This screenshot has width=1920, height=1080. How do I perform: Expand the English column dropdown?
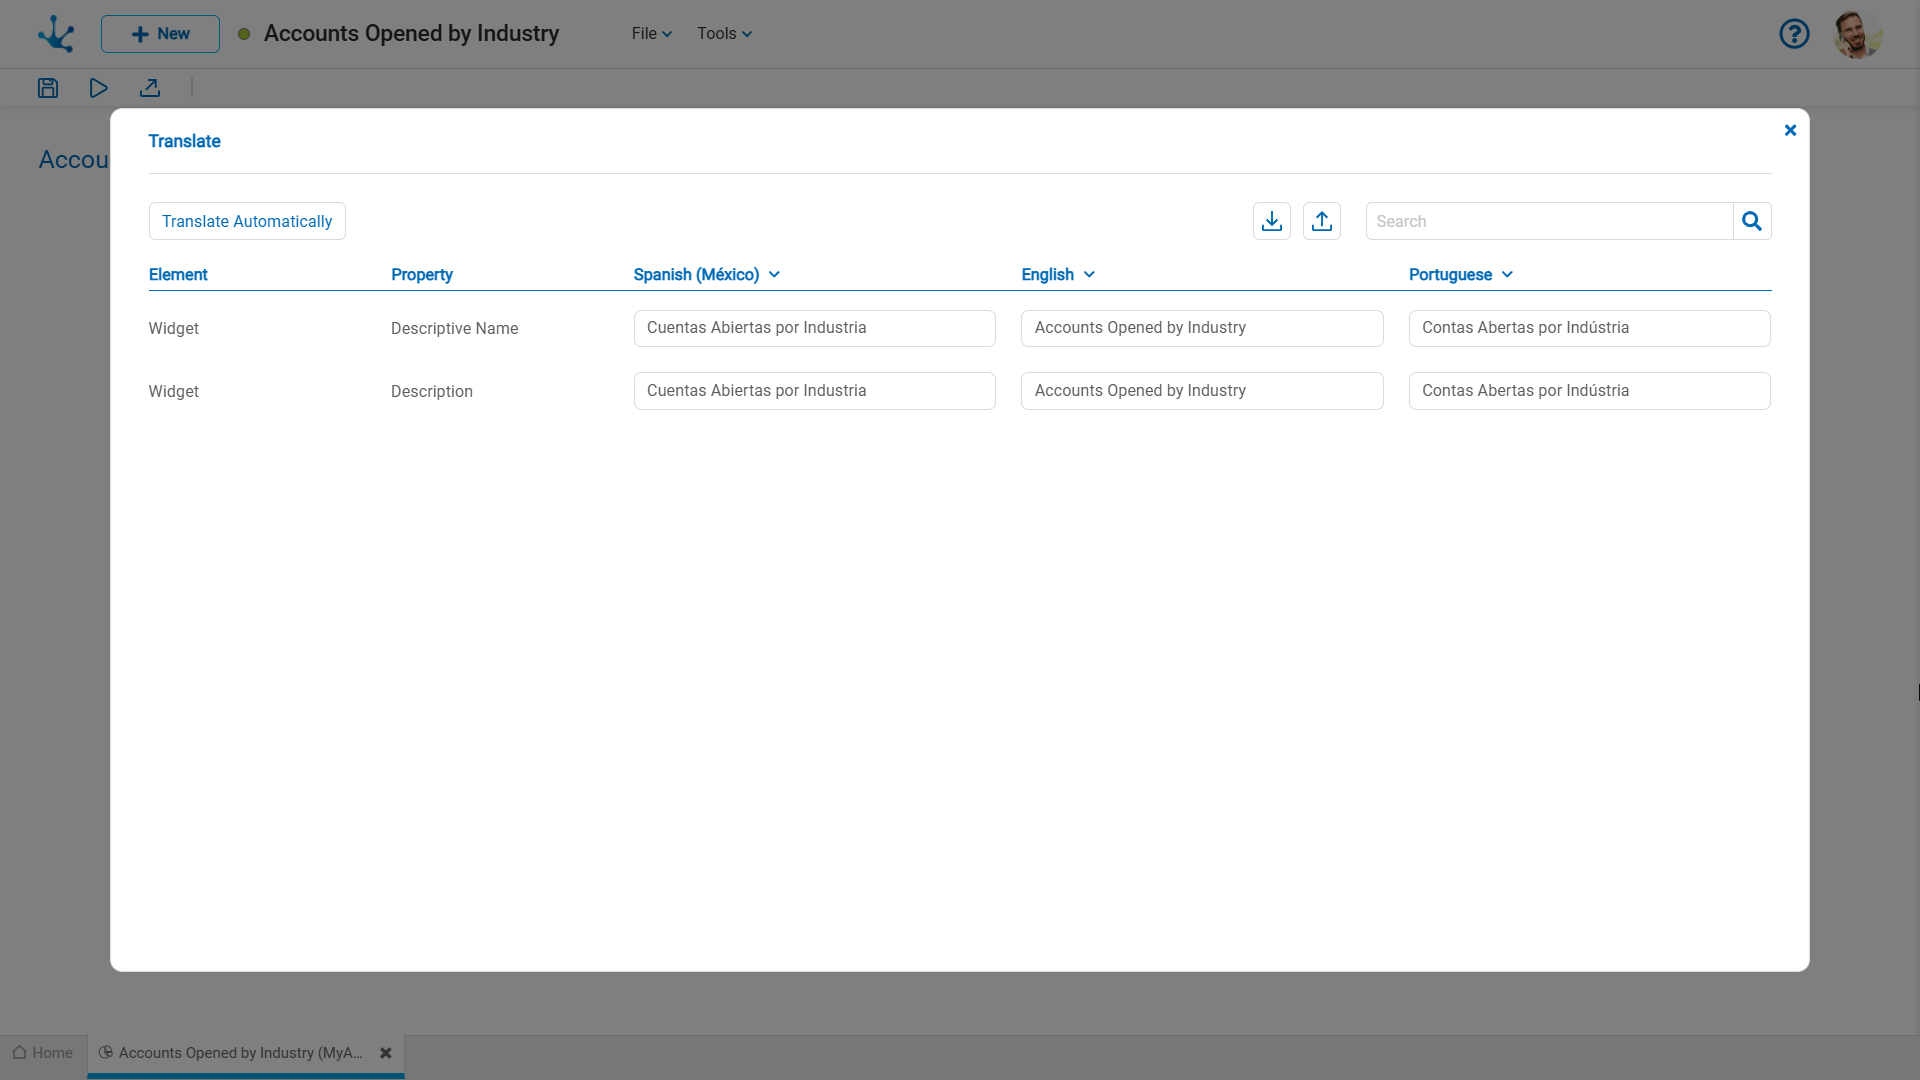(1089, 274)
